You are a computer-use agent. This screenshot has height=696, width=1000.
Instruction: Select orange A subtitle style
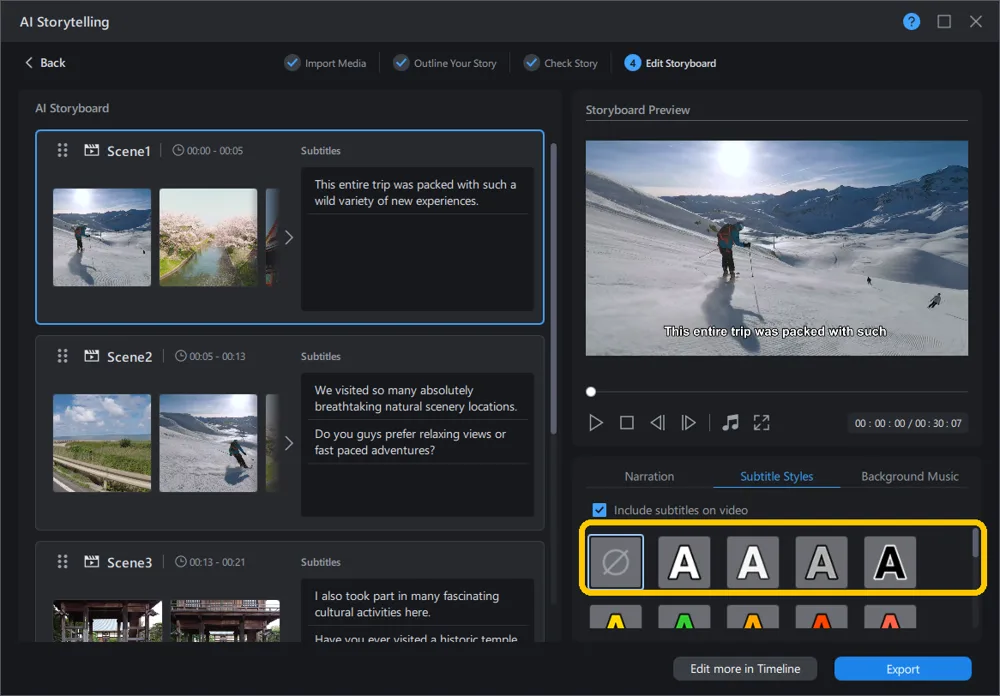(753, 617)
